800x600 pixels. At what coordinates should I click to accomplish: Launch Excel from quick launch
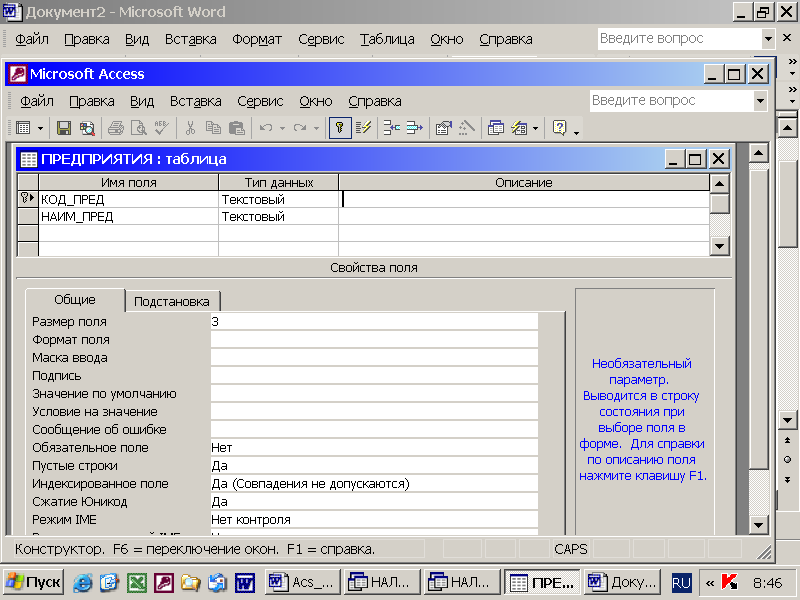137,582
